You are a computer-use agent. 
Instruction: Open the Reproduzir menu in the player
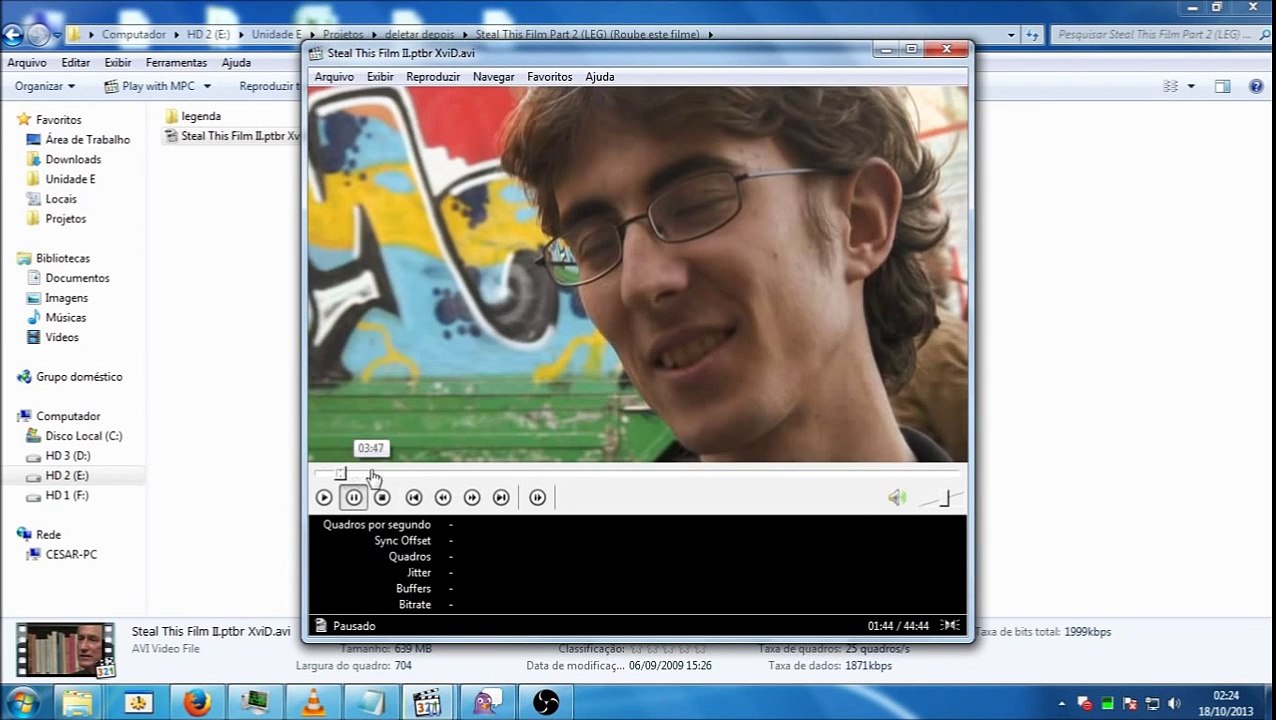point(433,77)
